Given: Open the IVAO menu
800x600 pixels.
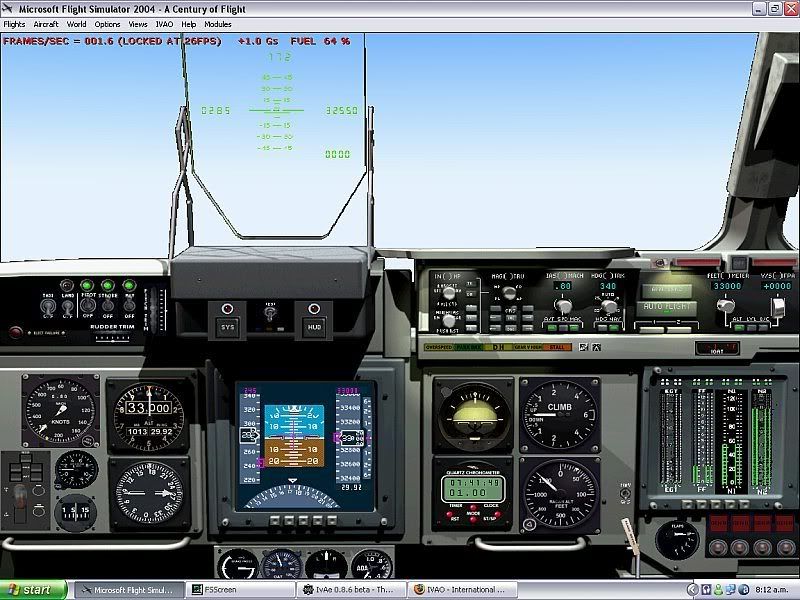Looking at the screenshot, I should (x=164, y=24).
